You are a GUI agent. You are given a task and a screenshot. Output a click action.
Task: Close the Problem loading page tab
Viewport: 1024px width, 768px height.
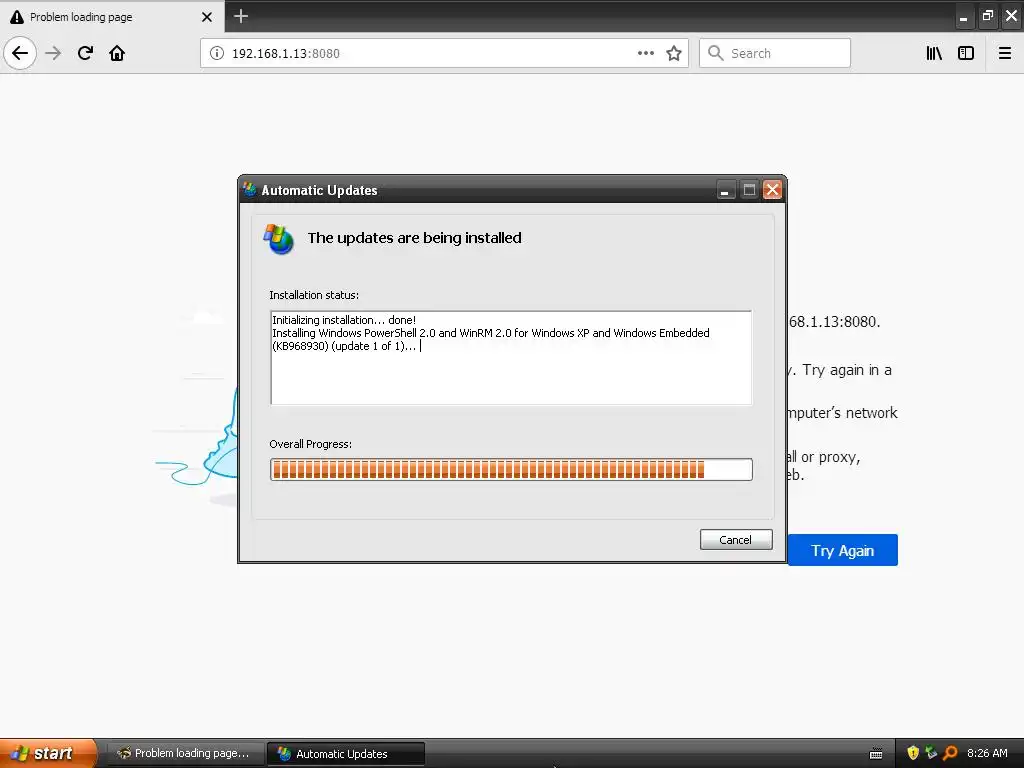206,17
